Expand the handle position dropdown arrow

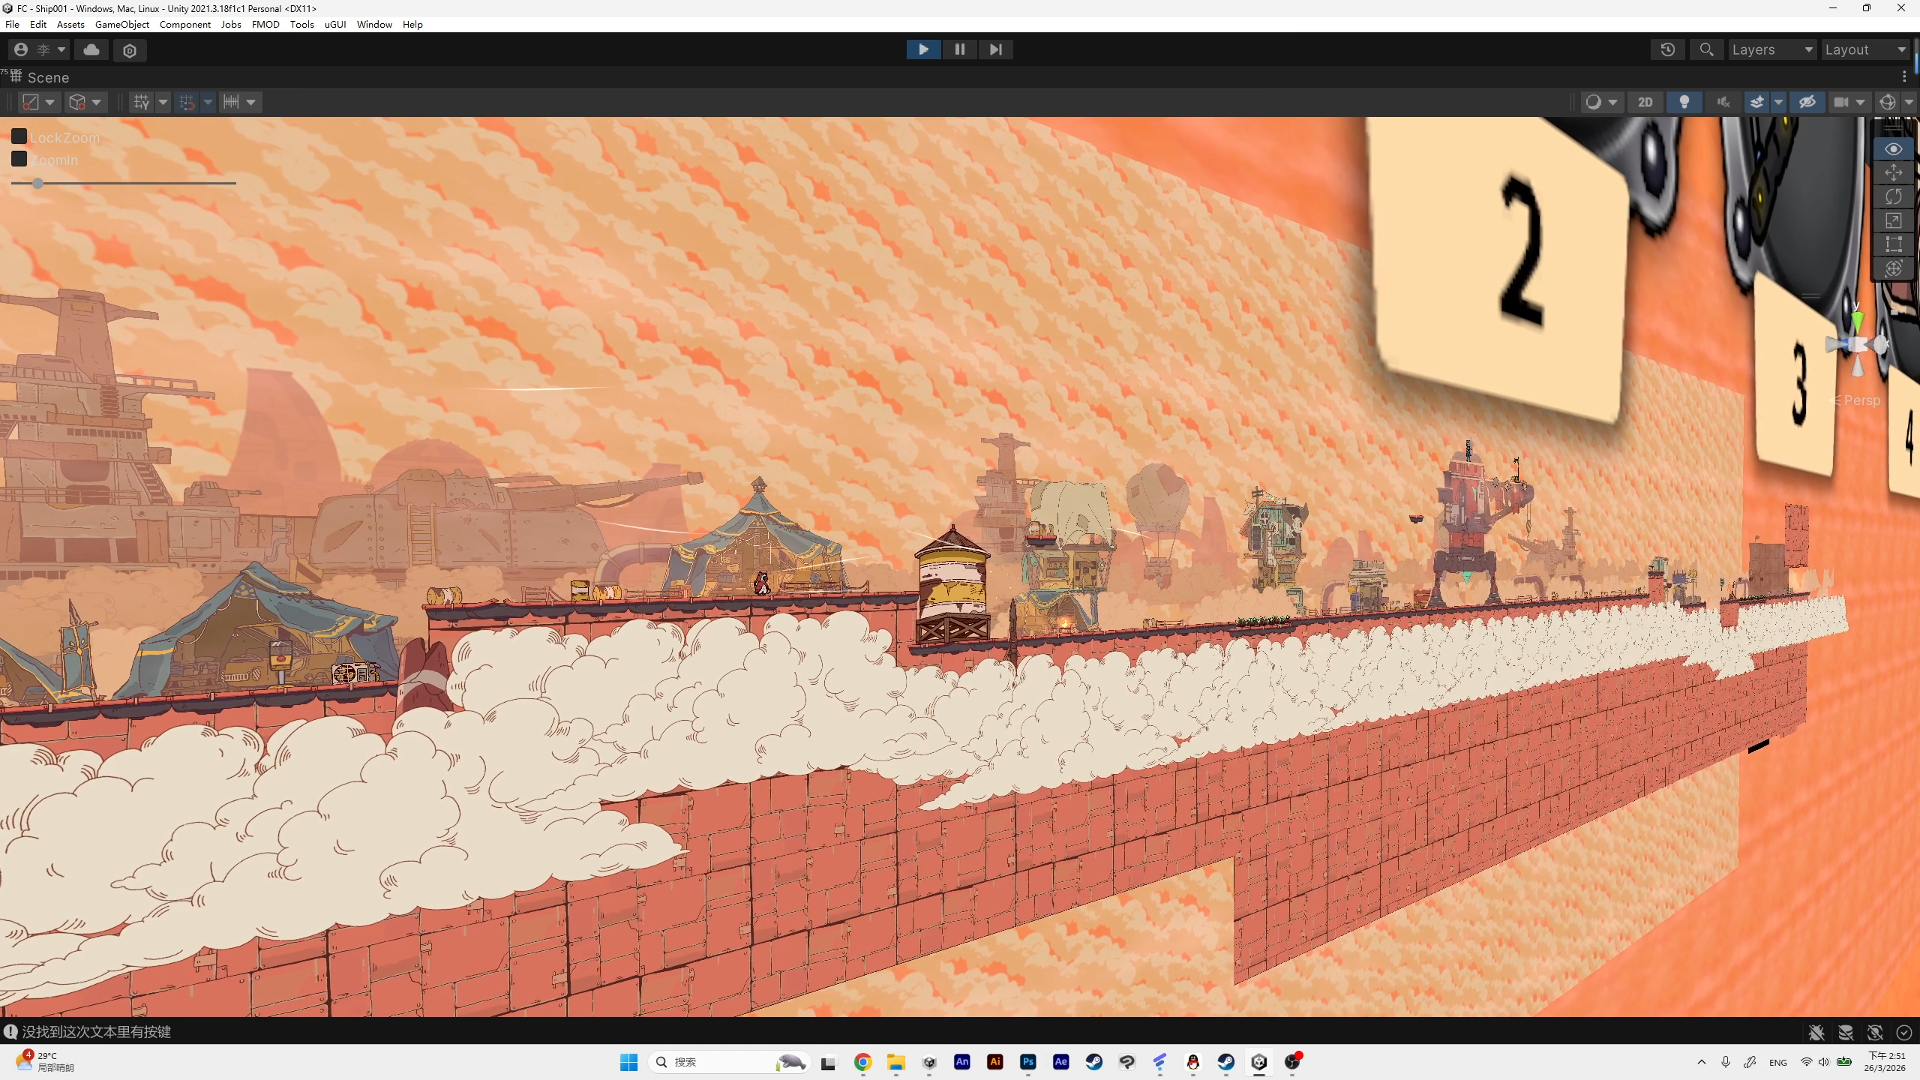coord(50,102)
